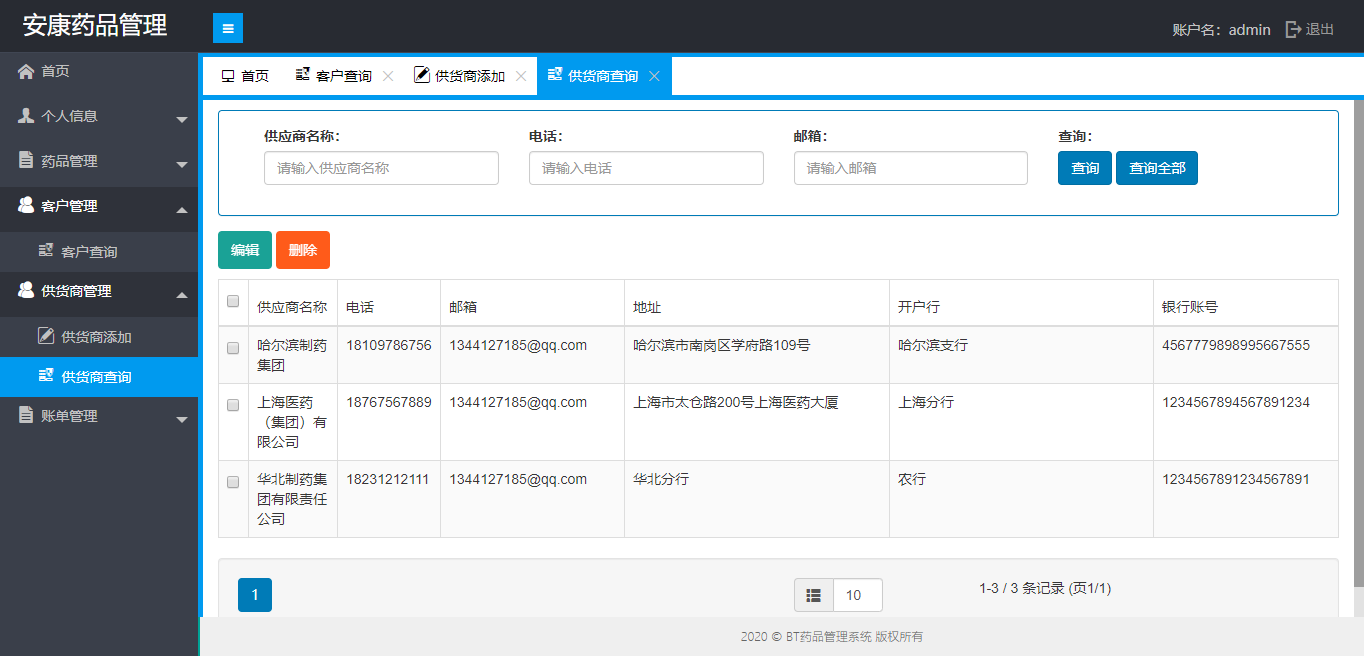Screen dimensions: 1364x656
Task: Collapse the 客户管理 menu arrow
Action: pyautogui.click(x=182, y=210)
